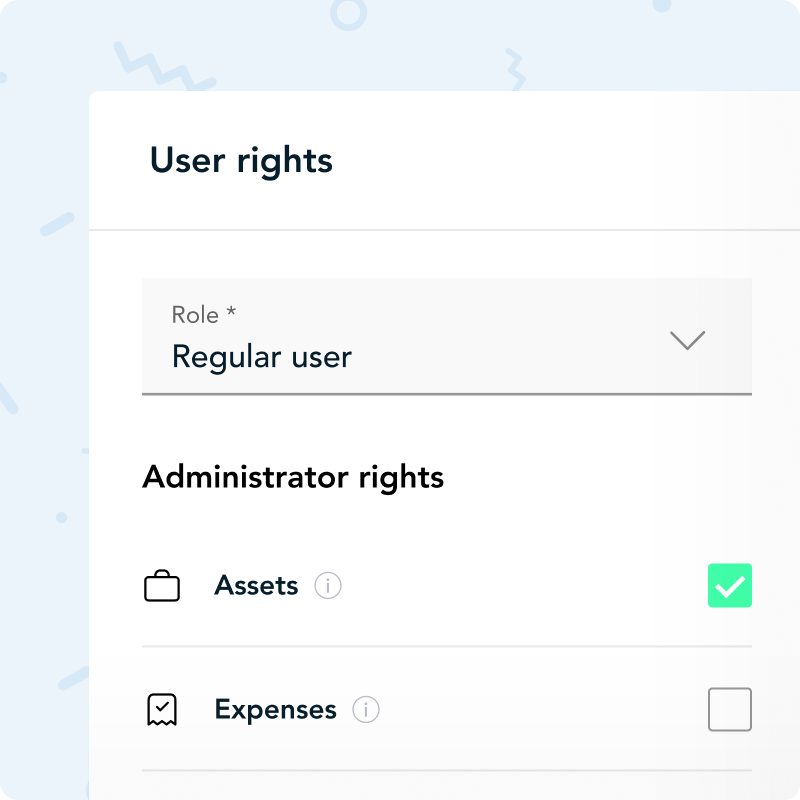The image size is (800, 800).
Task: Open the info tooltip next to Expenses
Action: click(x=366, y=710)
